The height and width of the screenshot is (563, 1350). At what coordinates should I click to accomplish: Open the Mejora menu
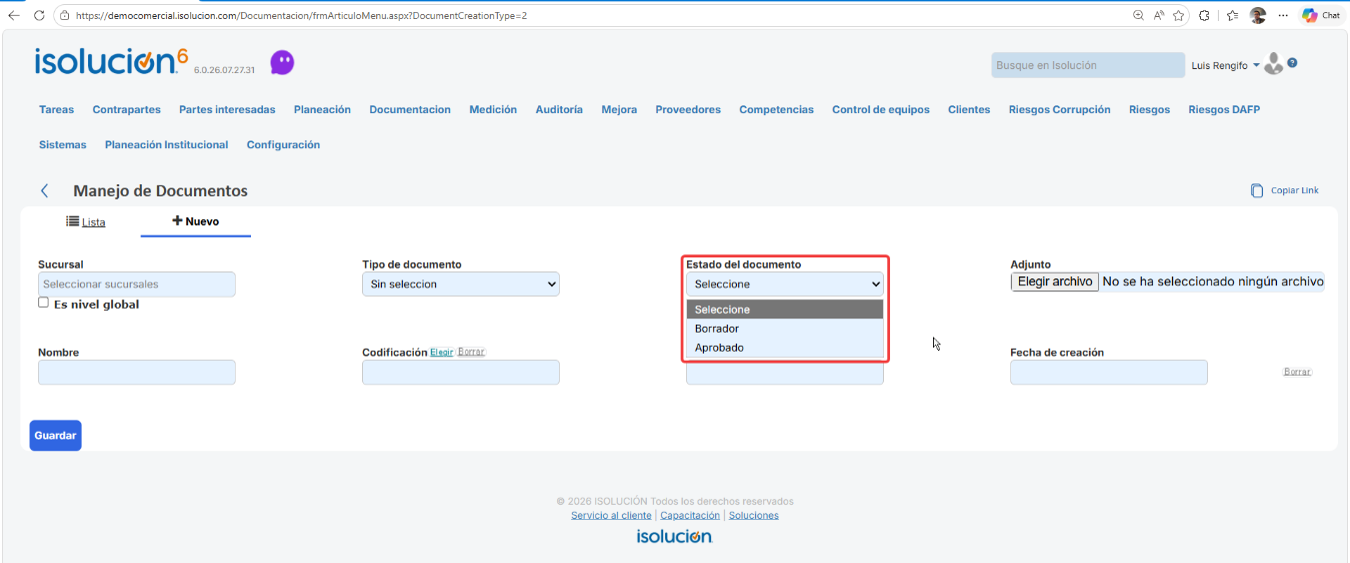pyautogui.click(x=619, y=110)
